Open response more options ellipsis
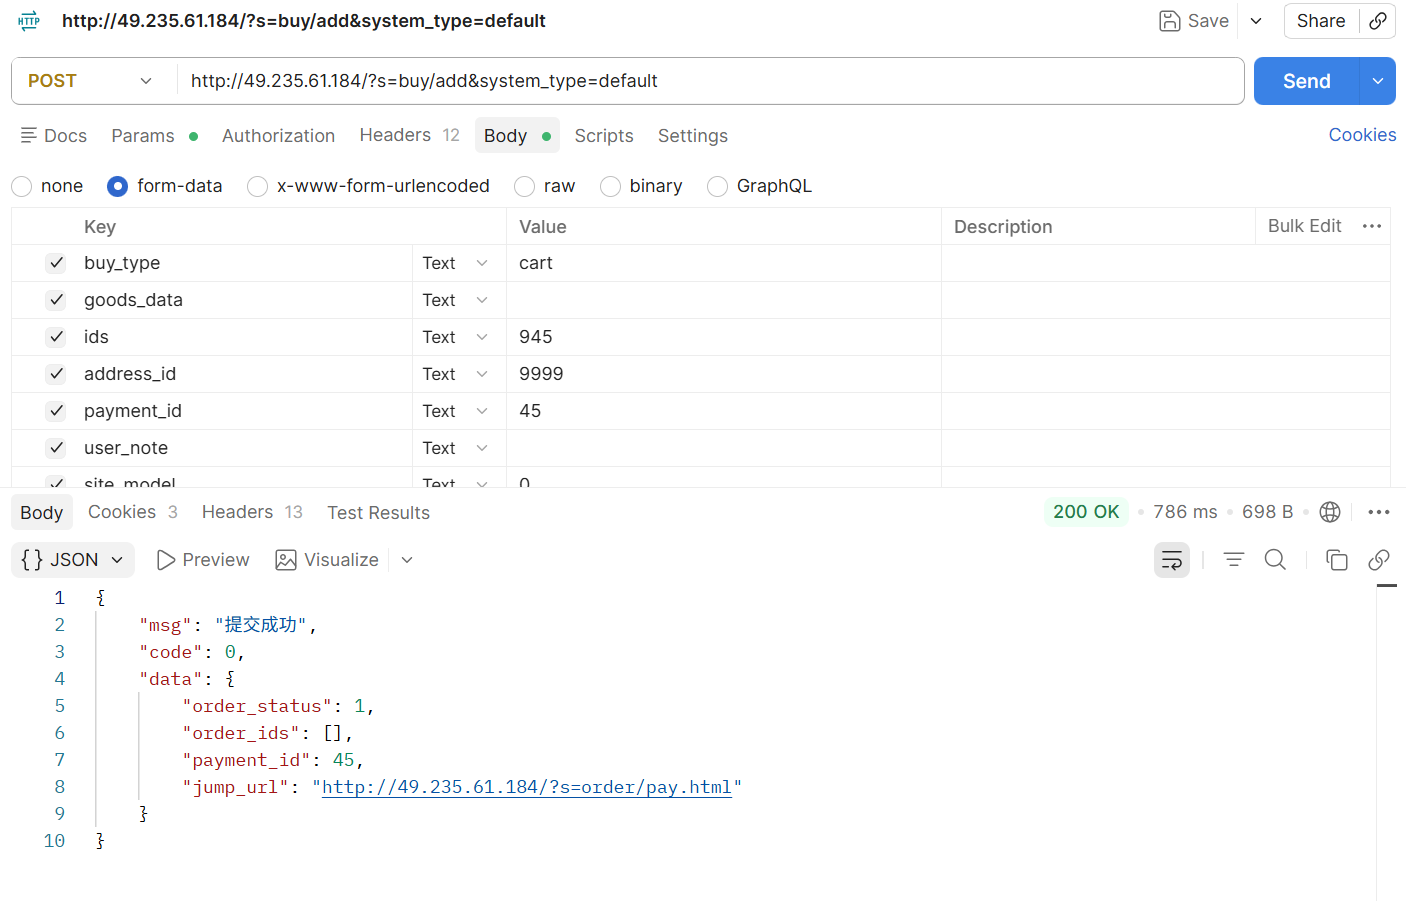 [1379, 512]
